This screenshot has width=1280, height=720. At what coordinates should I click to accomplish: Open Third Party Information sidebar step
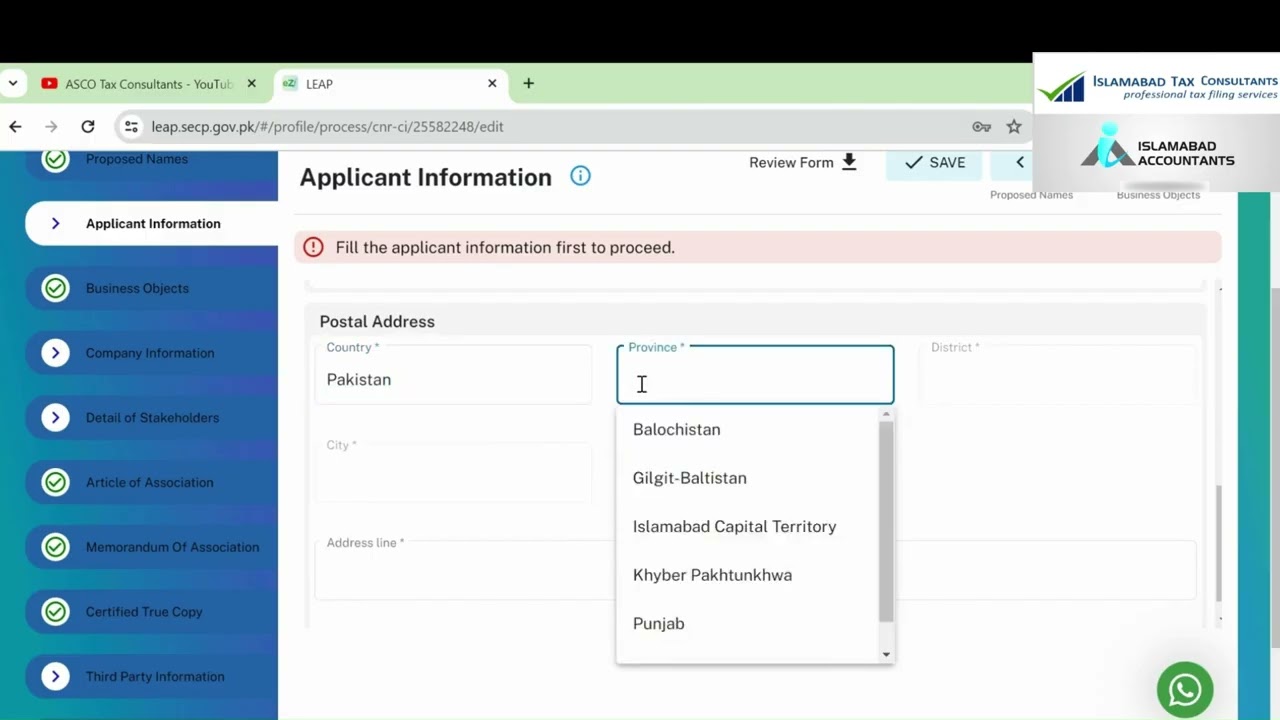pos(151,676)
